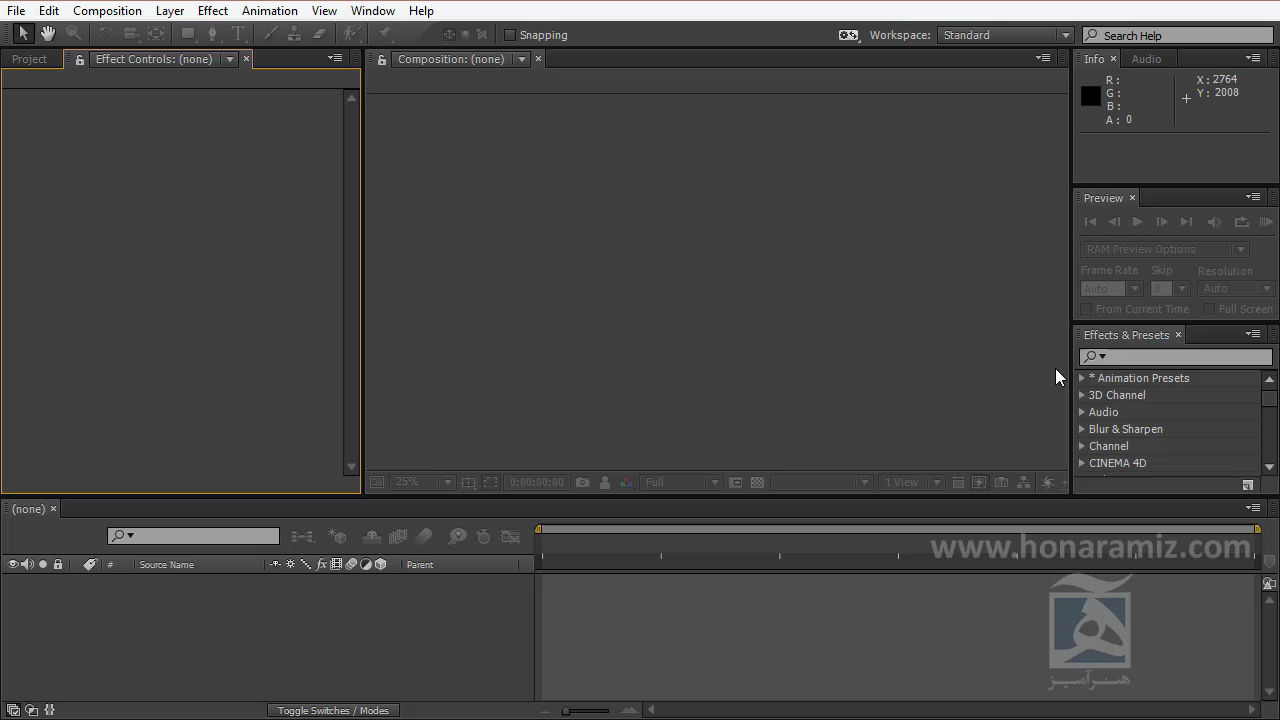This screenshot has width=1280, height=720.
Task: Click the create new animation preset icon
Action: click(1248, 485)
